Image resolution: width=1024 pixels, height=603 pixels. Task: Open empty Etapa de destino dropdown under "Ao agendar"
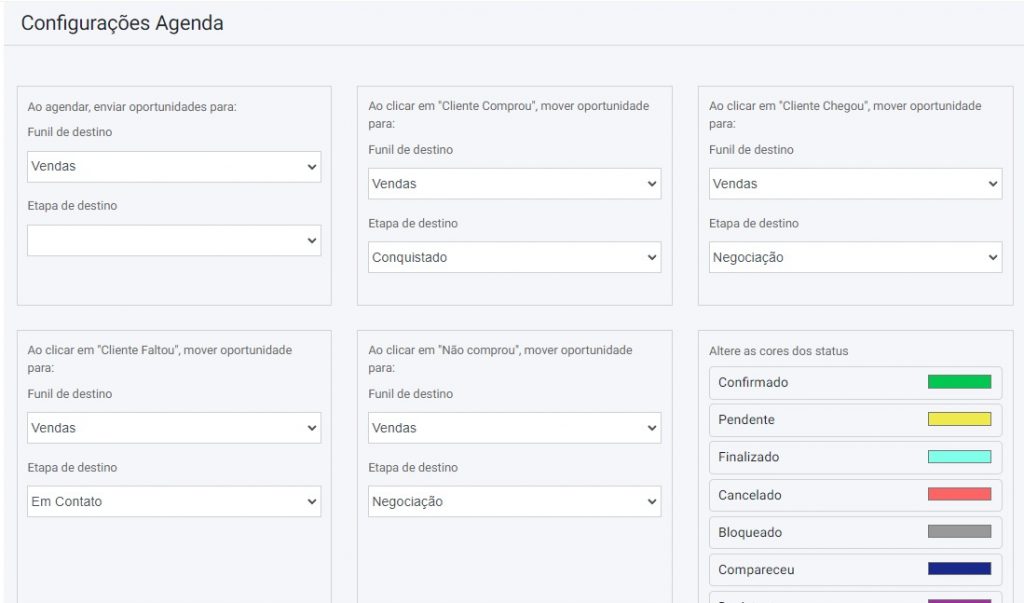173,240
